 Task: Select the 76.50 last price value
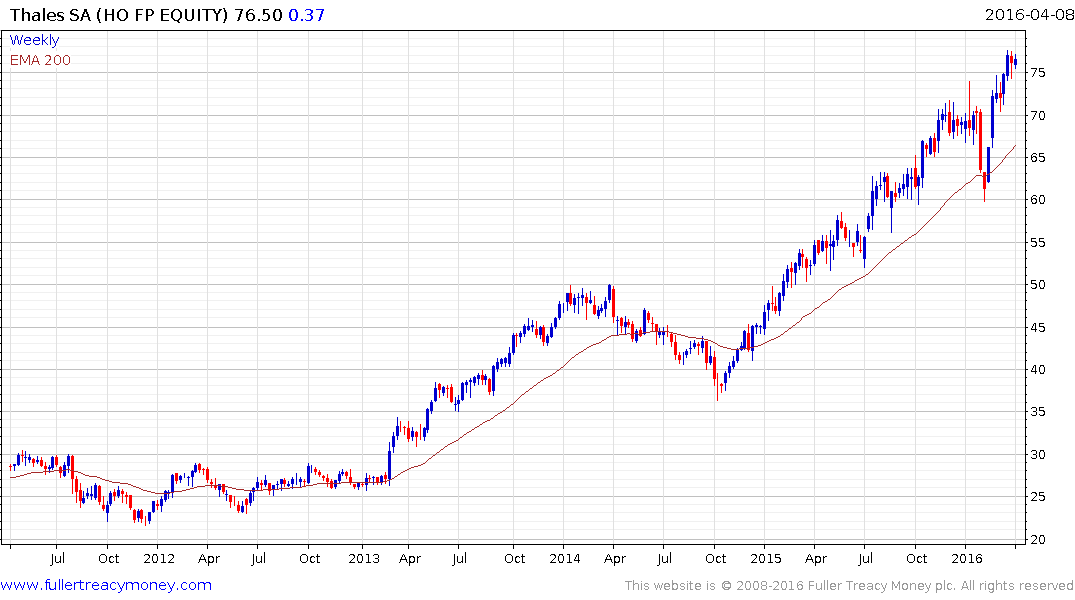pos(258,15)
